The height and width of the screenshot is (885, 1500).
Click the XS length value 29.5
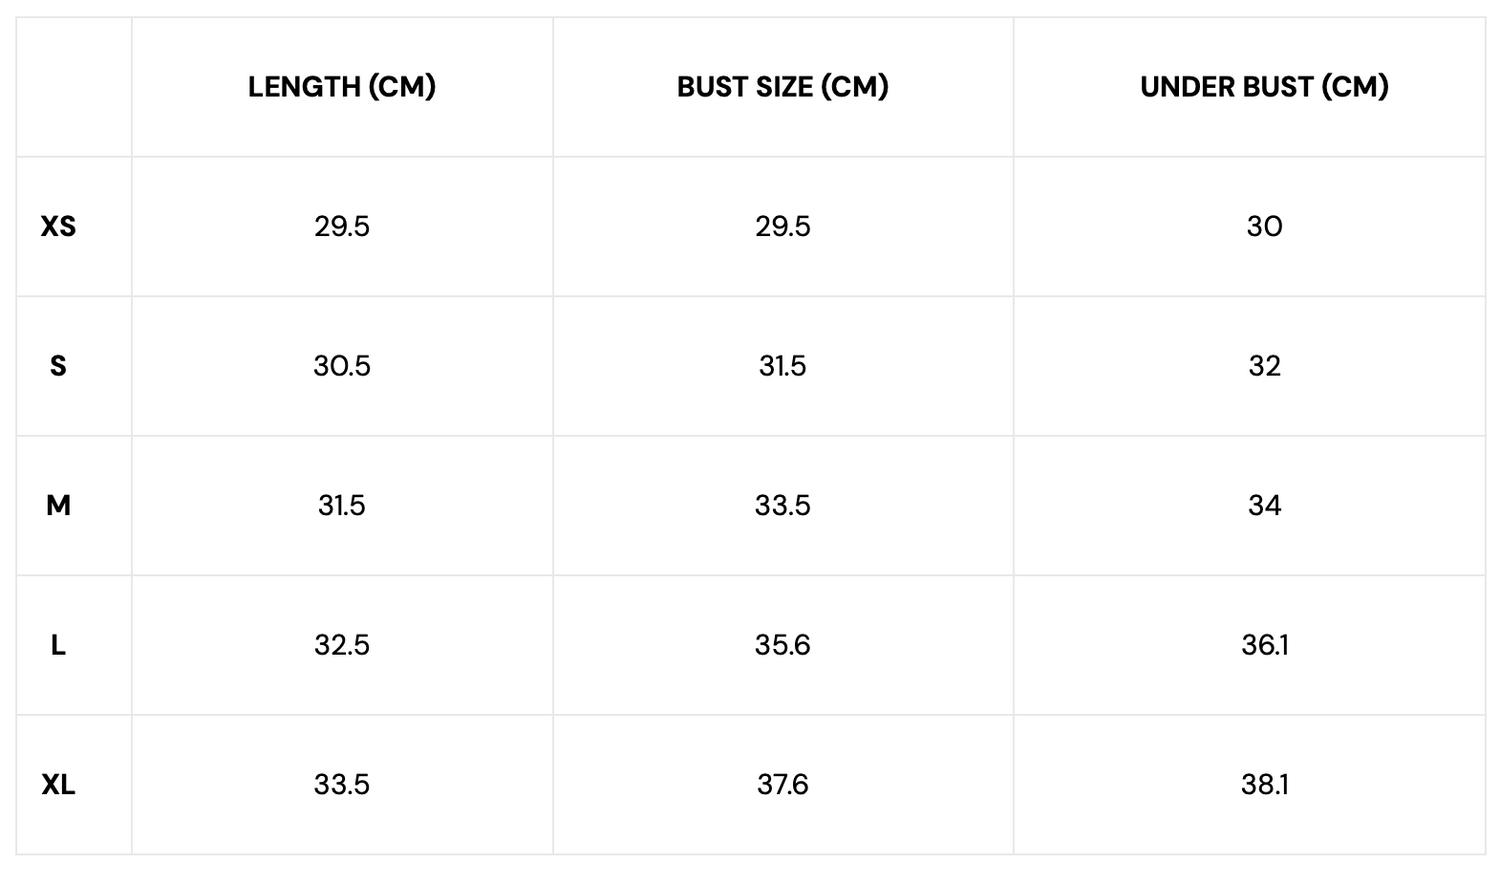pos(342,227)
